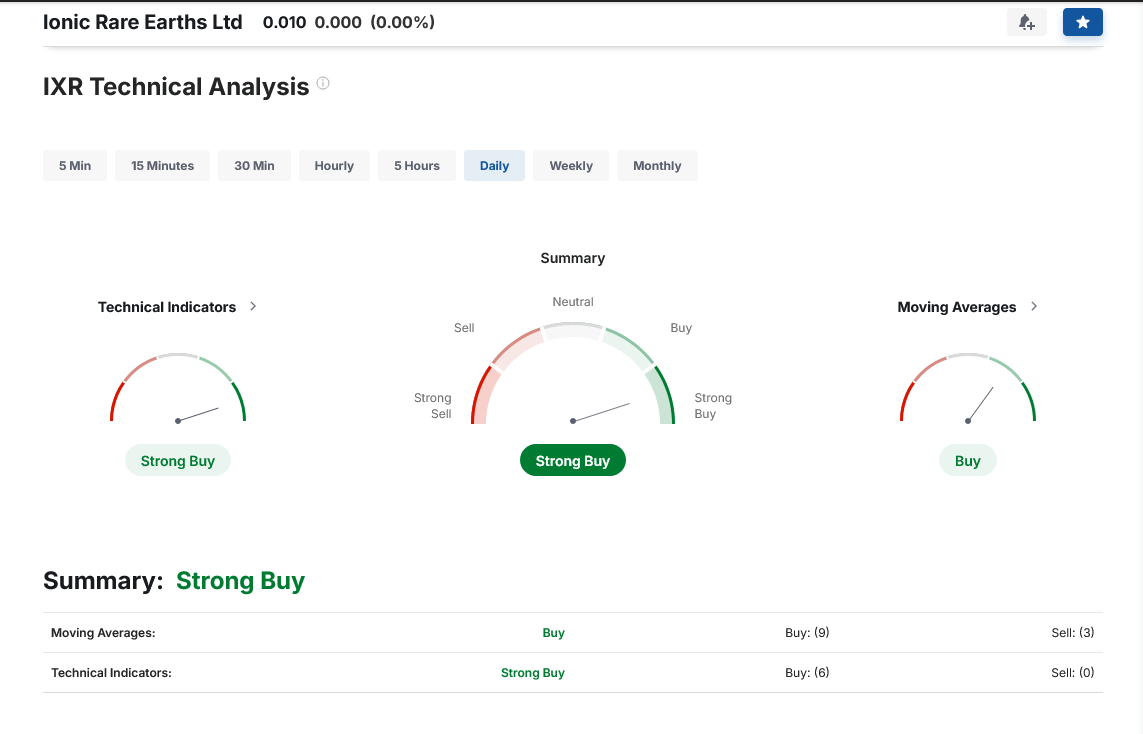
Task: Open the Technical Analysis info icon
Action: (323, 83)
